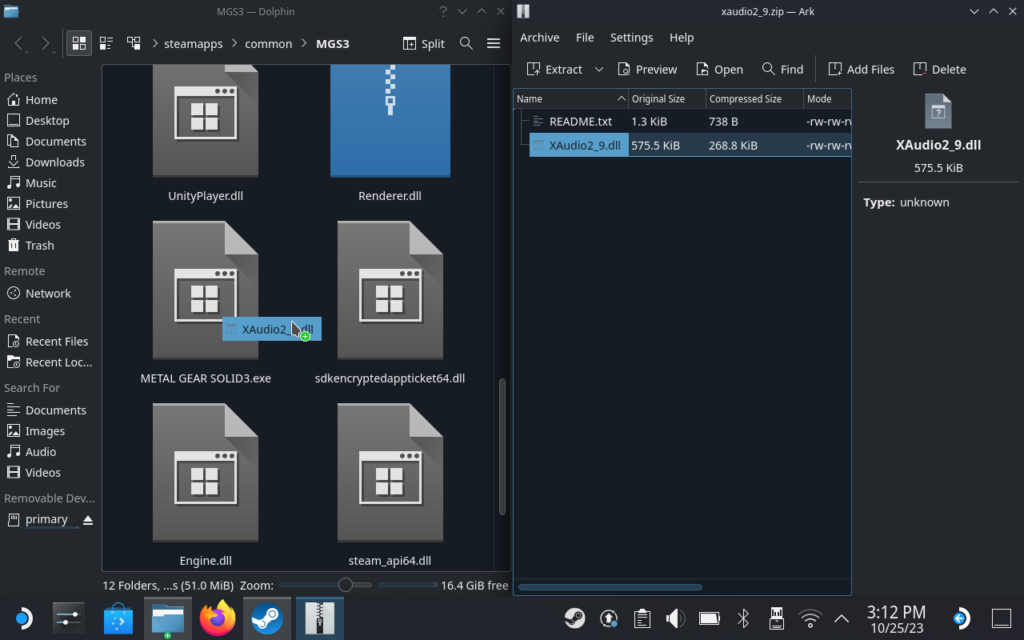Open System Settings taskbar icon
1024x640 pixels.
click(x=69, y=618)
